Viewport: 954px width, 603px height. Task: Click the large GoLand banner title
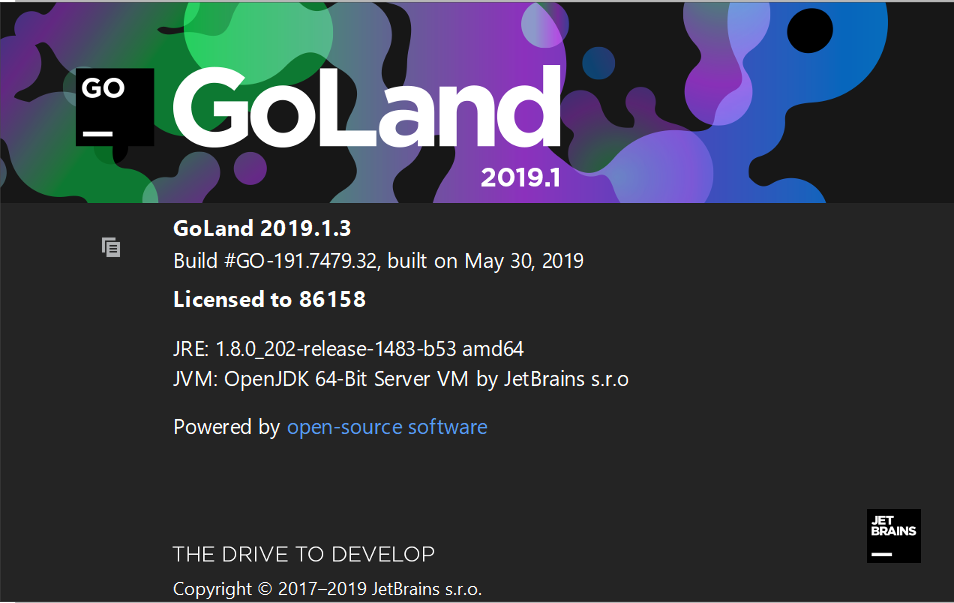point(367,107)
